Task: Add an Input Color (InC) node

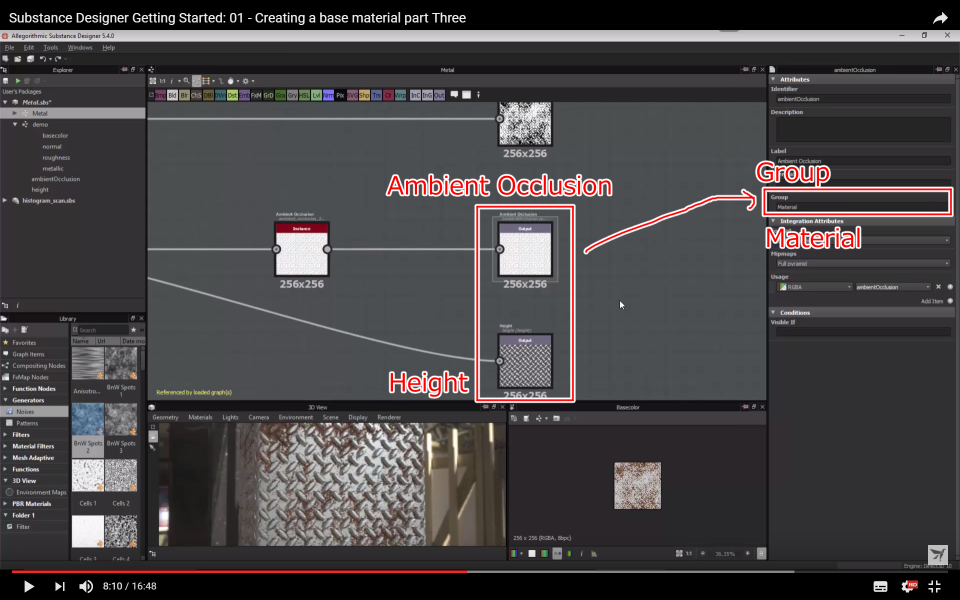Action: [x=415, y=96]
